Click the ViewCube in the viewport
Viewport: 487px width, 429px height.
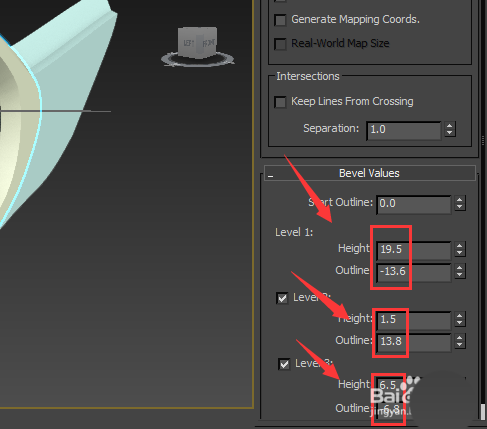(x=197, y=47)
